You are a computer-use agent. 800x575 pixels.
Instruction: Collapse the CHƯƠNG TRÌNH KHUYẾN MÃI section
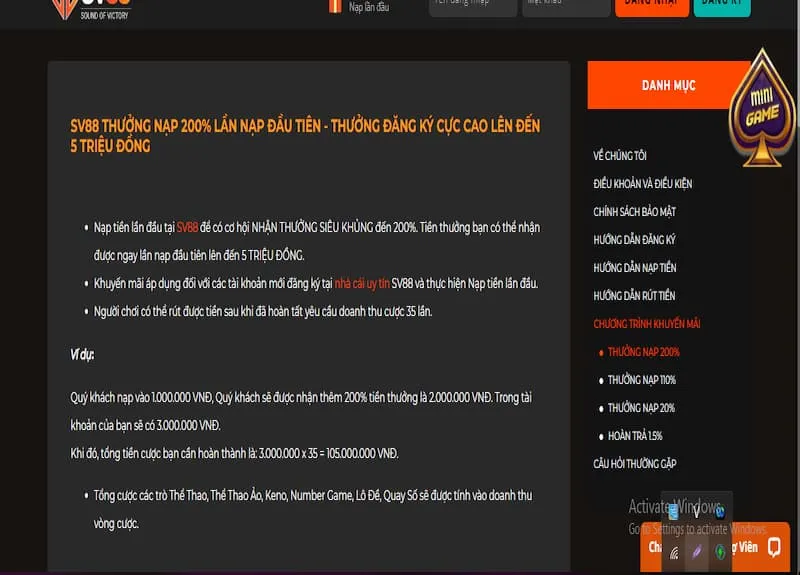click(646, 324)
